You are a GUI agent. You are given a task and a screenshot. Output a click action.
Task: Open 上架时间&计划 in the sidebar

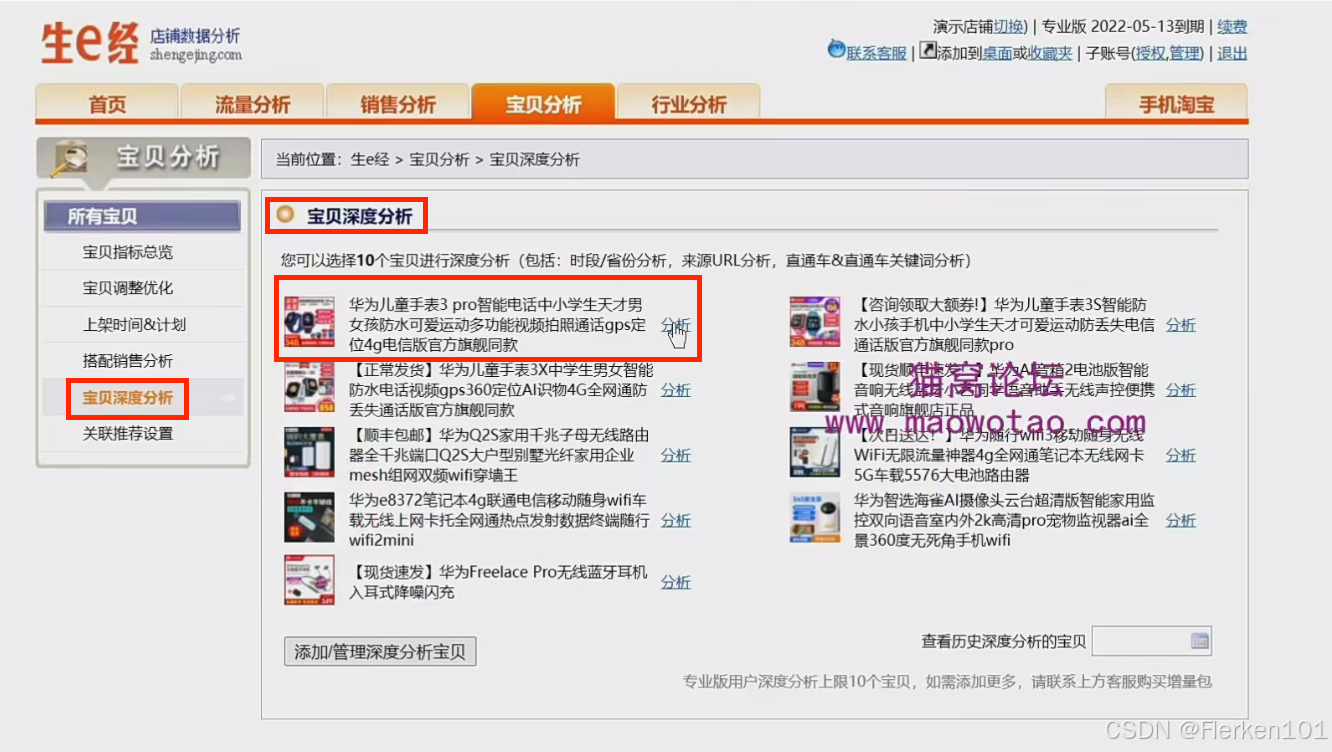(x=134, y=325)
